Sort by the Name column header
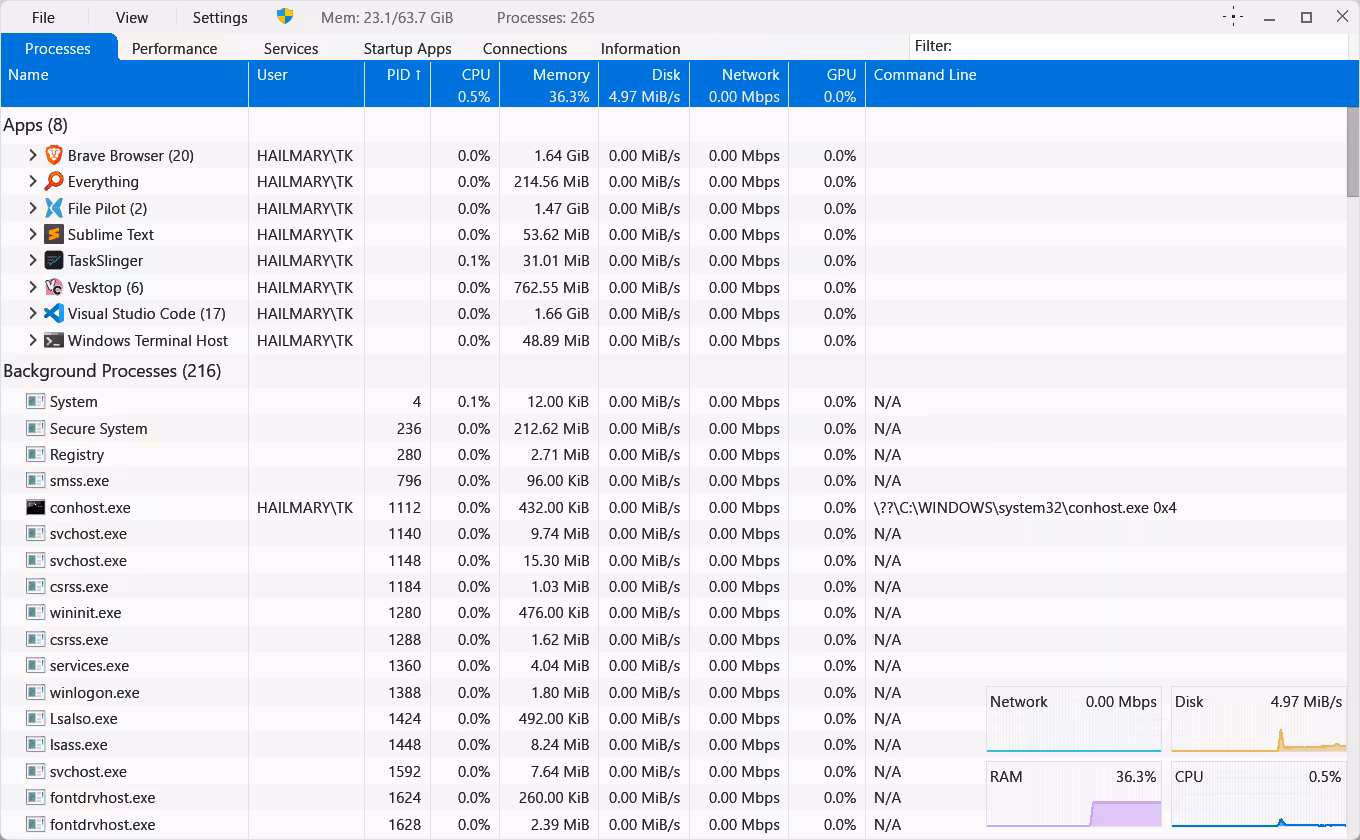The height and width of the screenshot is (840, 1360). point(124,84)
